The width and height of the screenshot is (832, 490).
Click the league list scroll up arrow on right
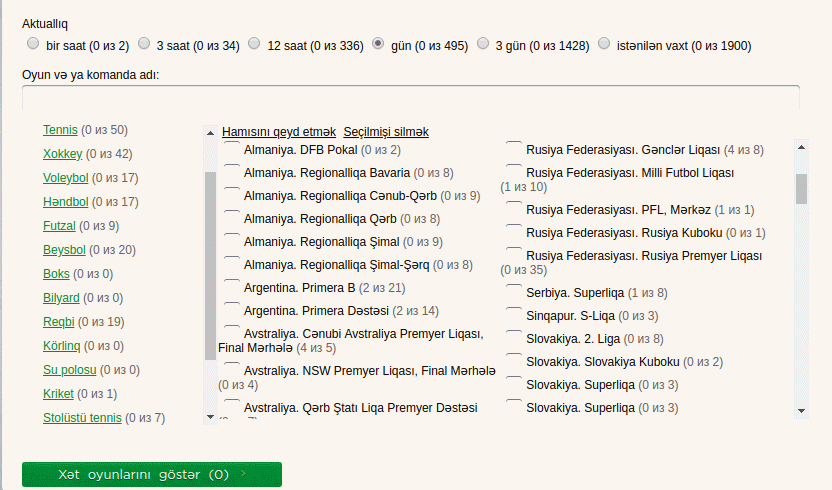(801, 146)
